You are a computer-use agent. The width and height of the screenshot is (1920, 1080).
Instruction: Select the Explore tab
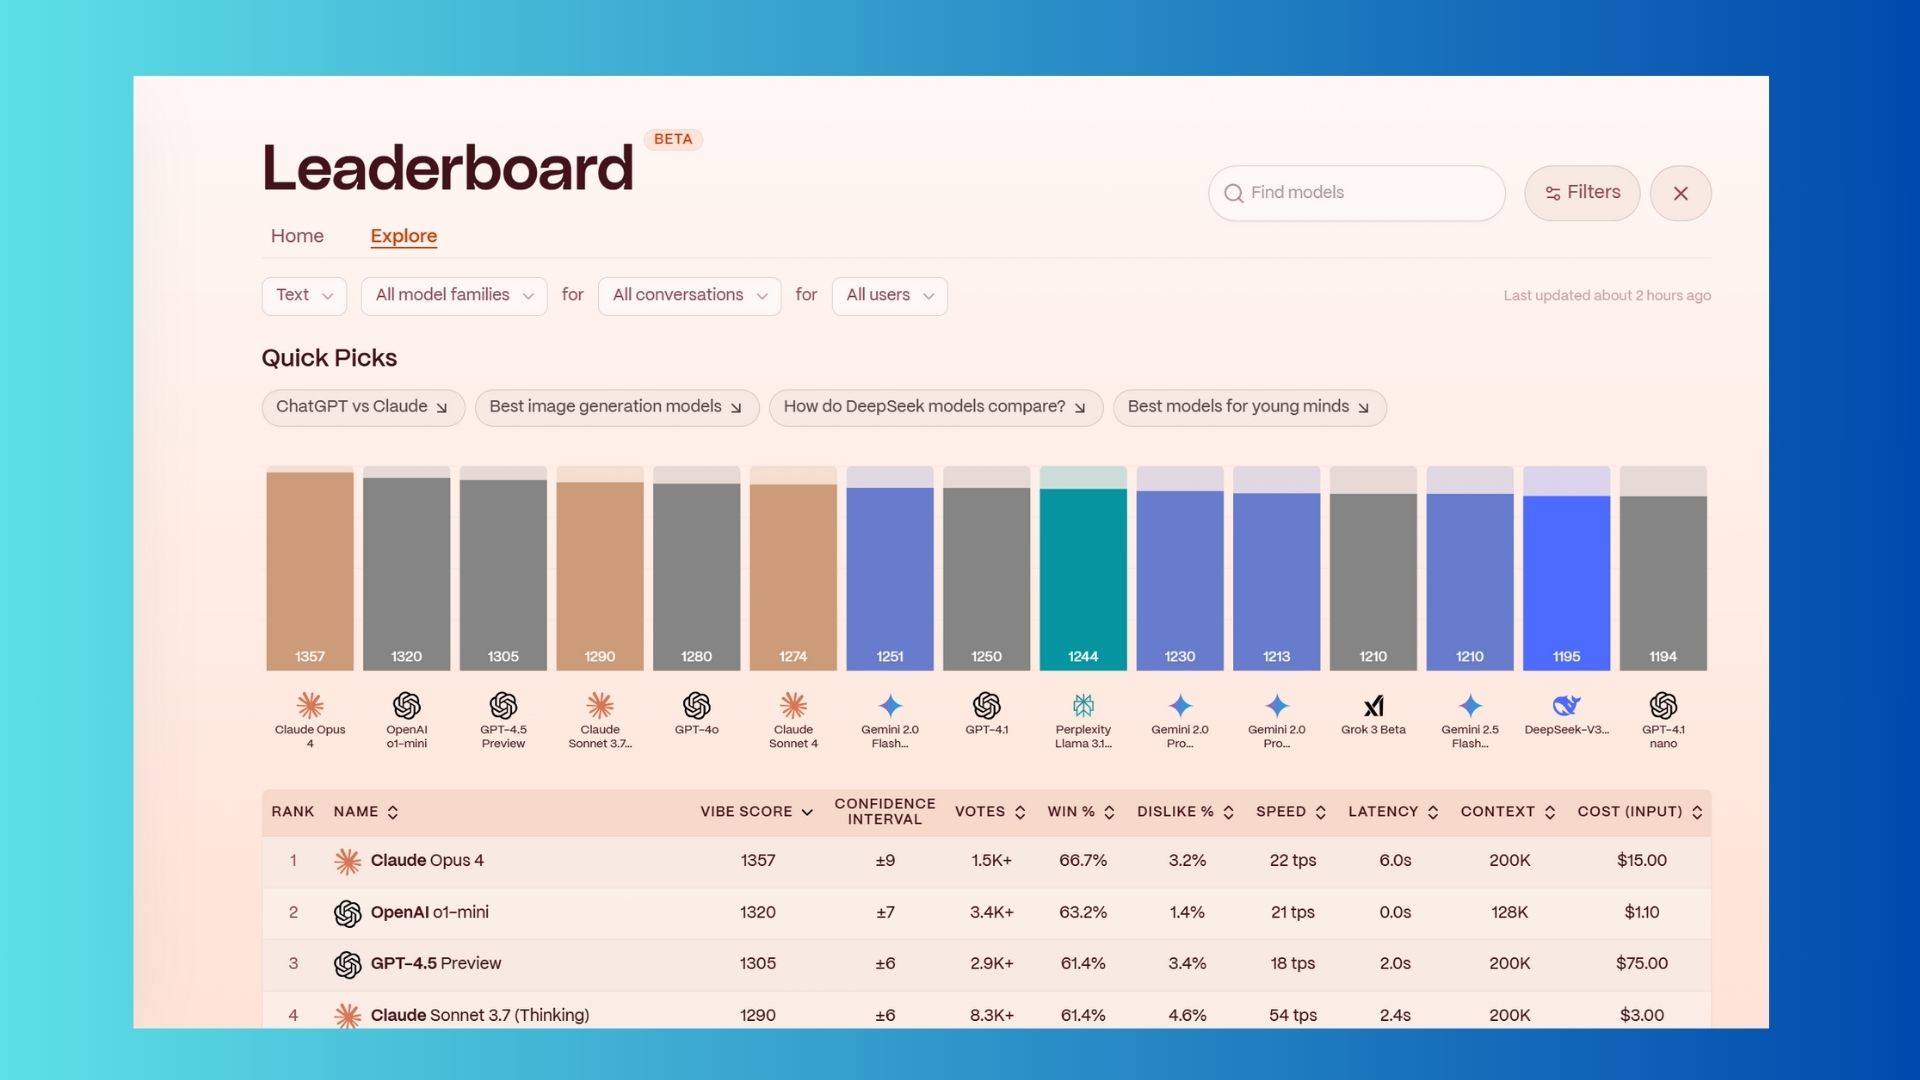[403, 236]
